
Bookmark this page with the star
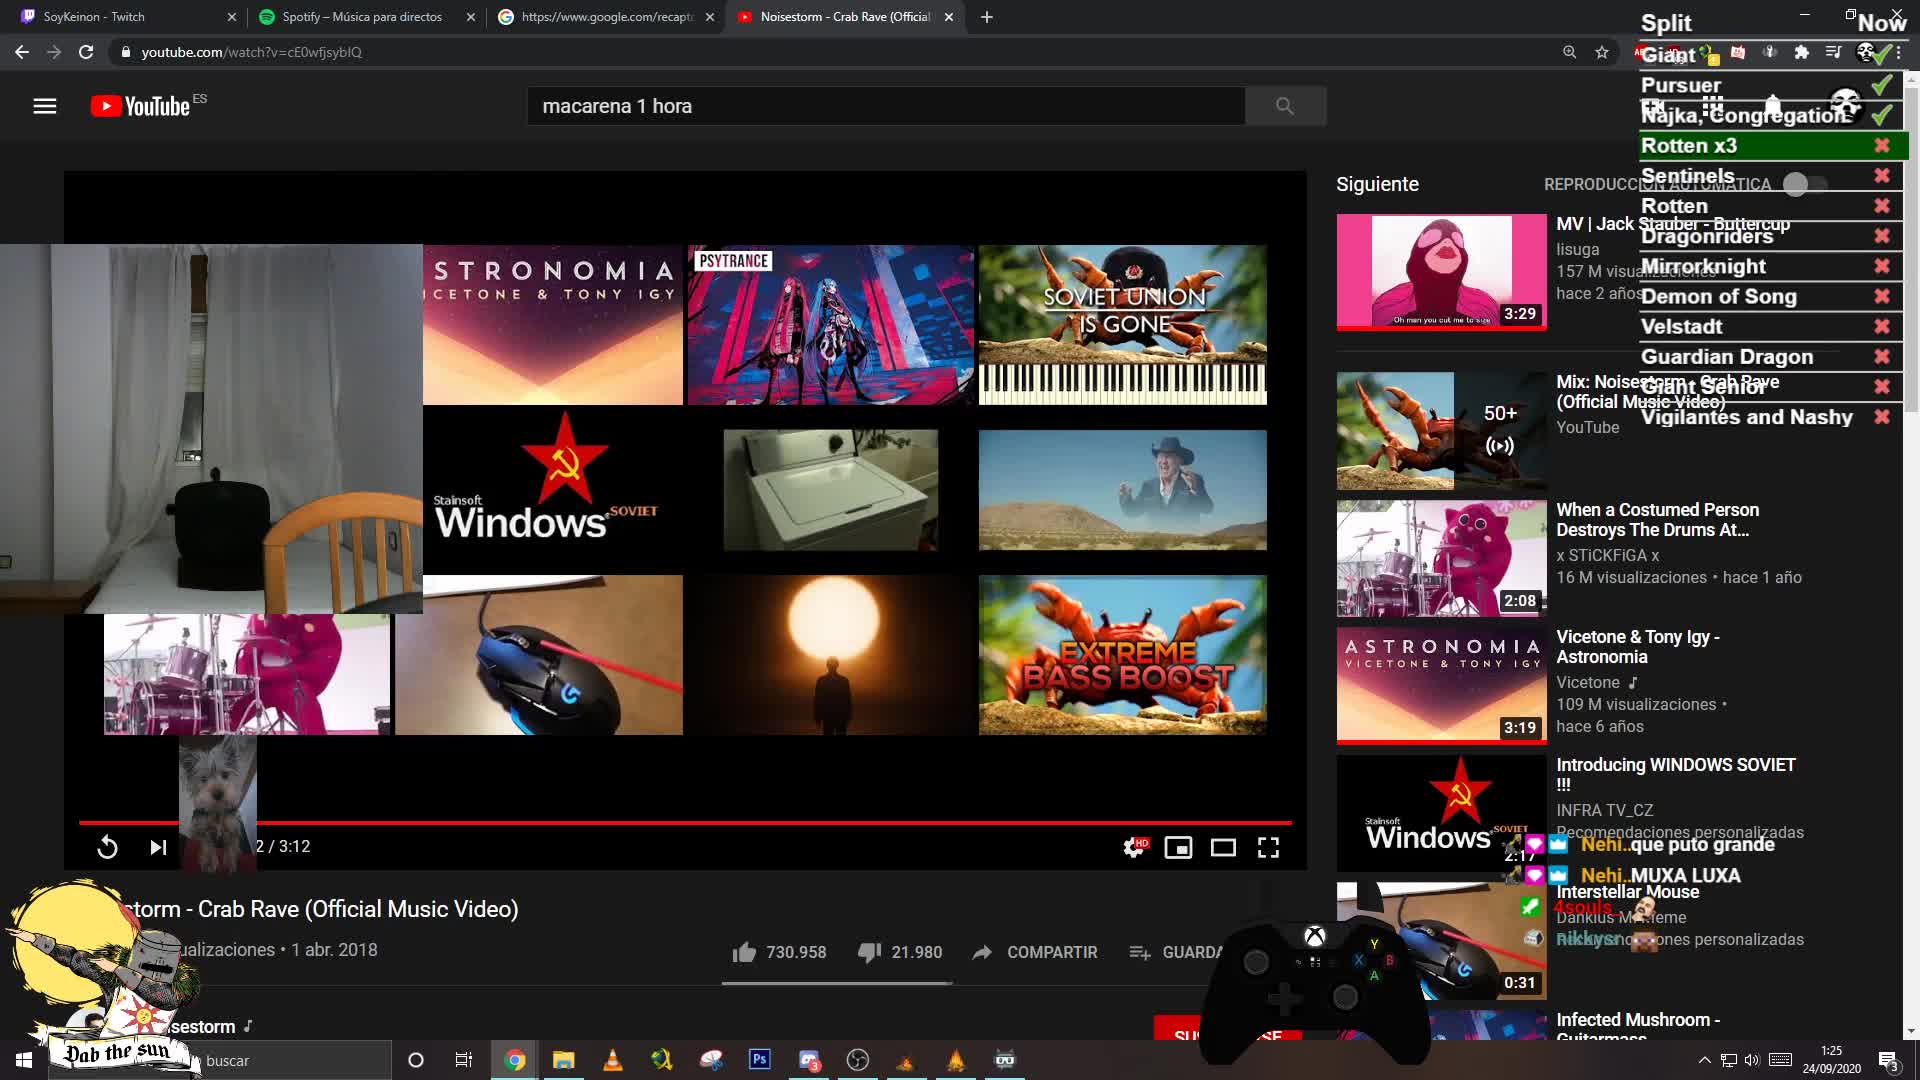tap(1602, 52)
